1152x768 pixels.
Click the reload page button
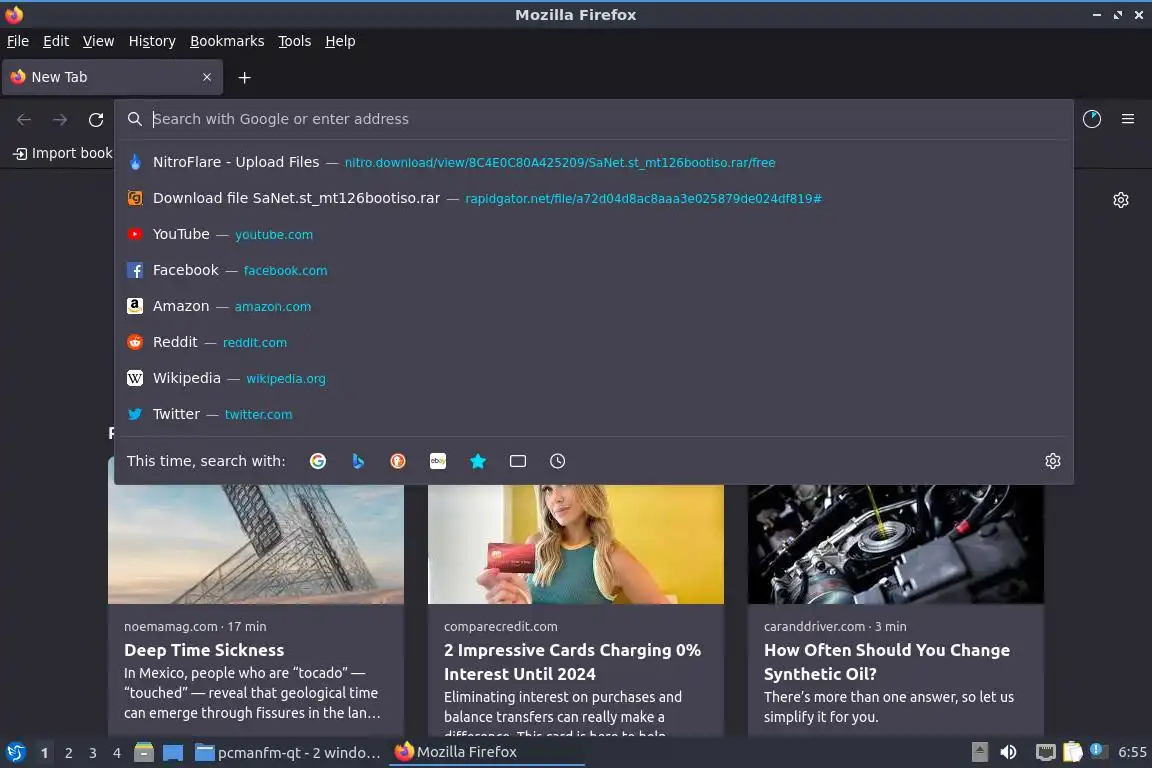96,119
